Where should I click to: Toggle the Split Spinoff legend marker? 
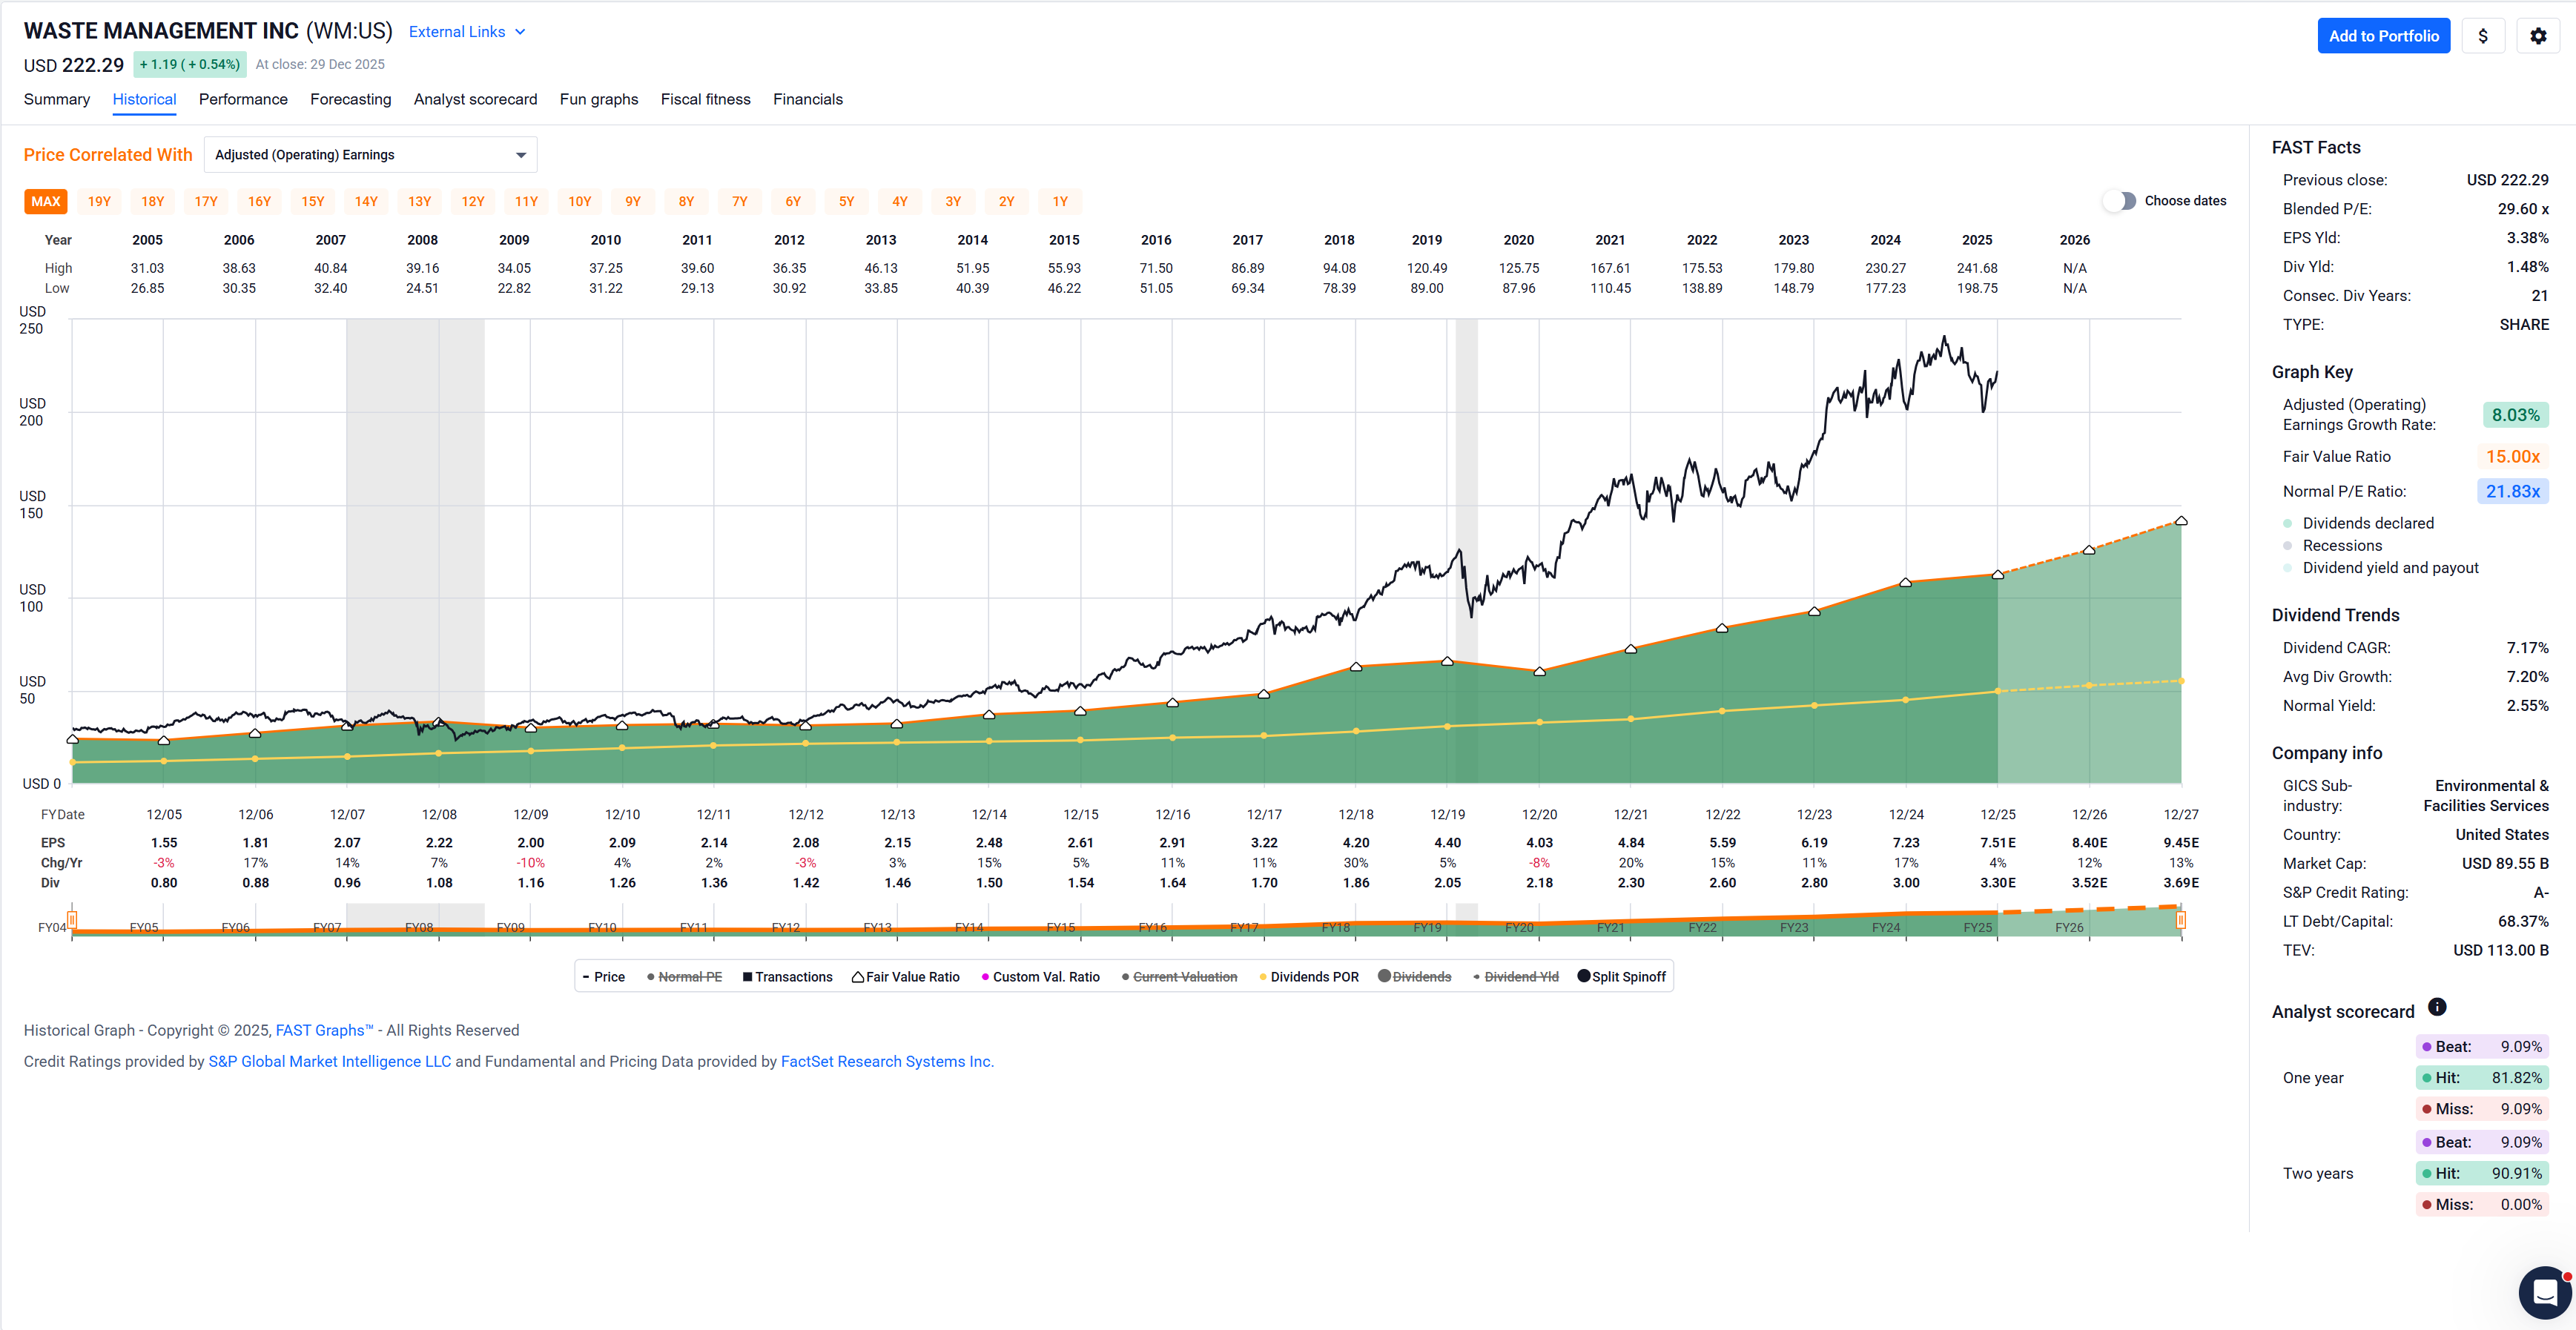(1583, 976)
